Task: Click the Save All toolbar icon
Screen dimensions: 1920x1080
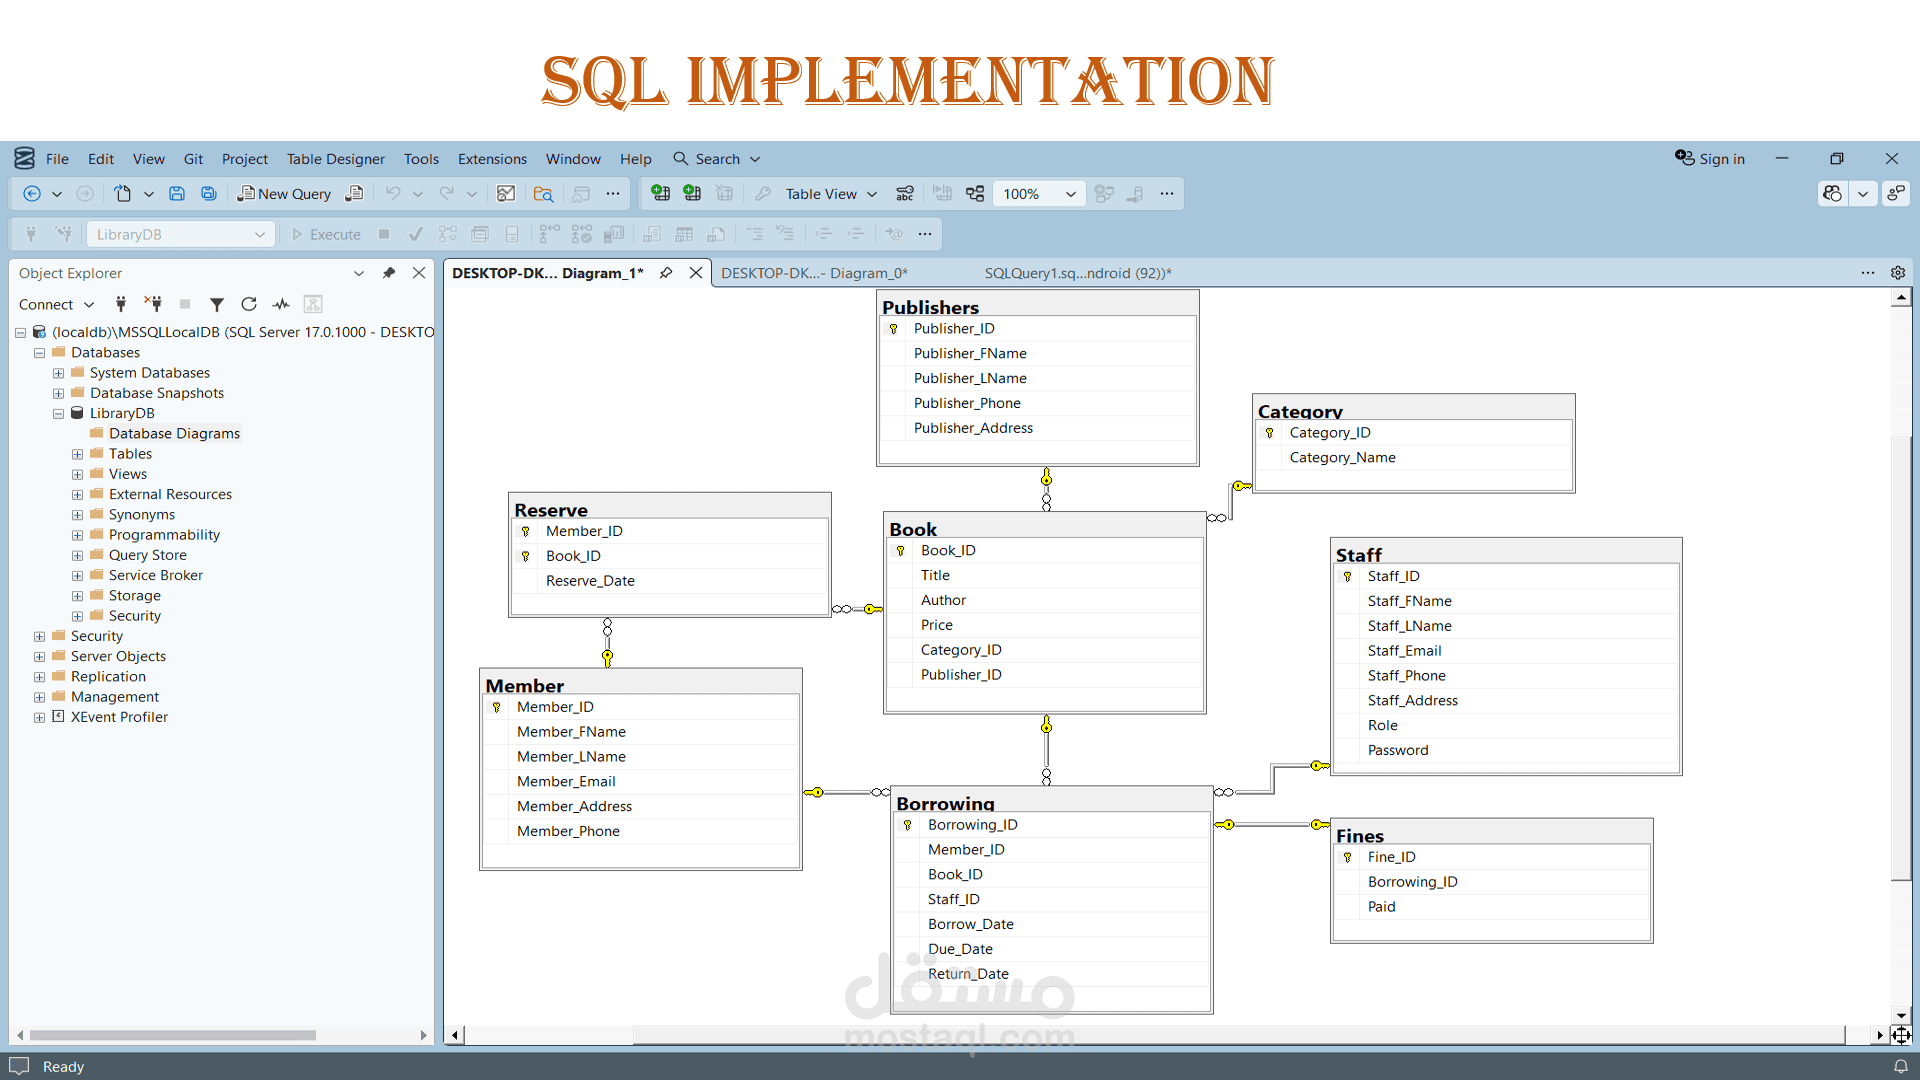Action: (209, 194)
